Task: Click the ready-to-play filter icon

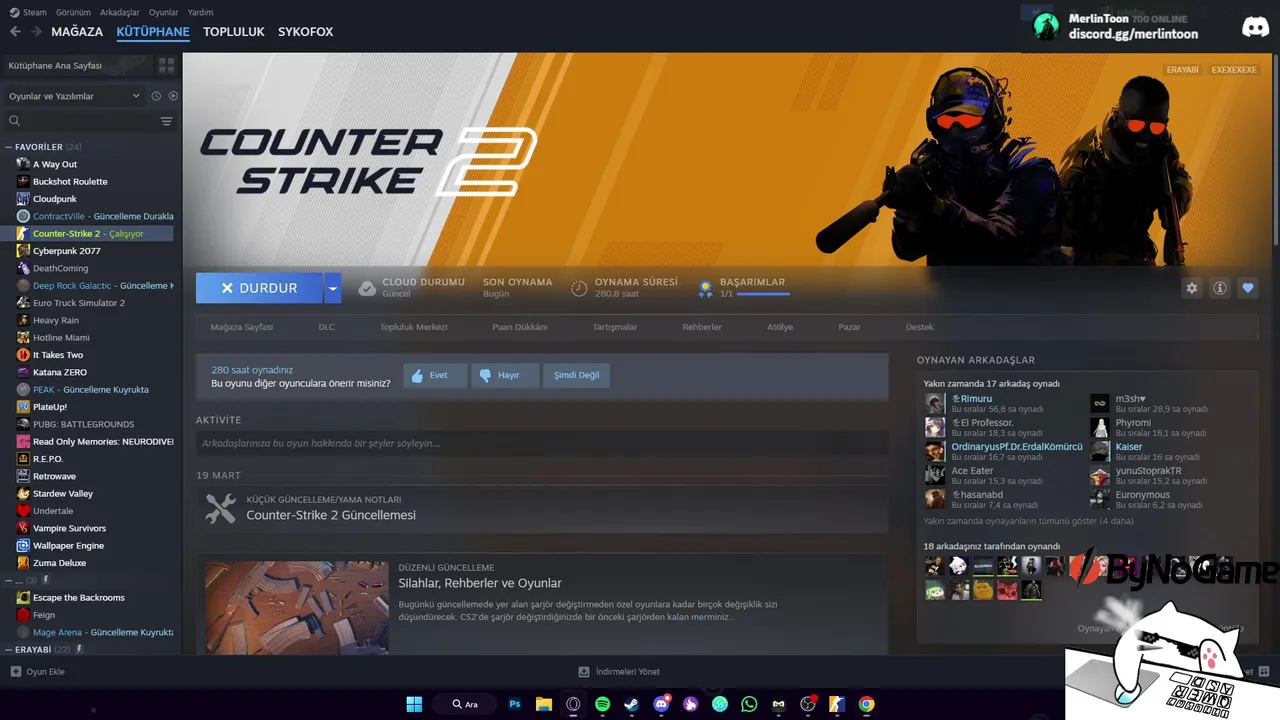Action: click(x=173, y=96)
